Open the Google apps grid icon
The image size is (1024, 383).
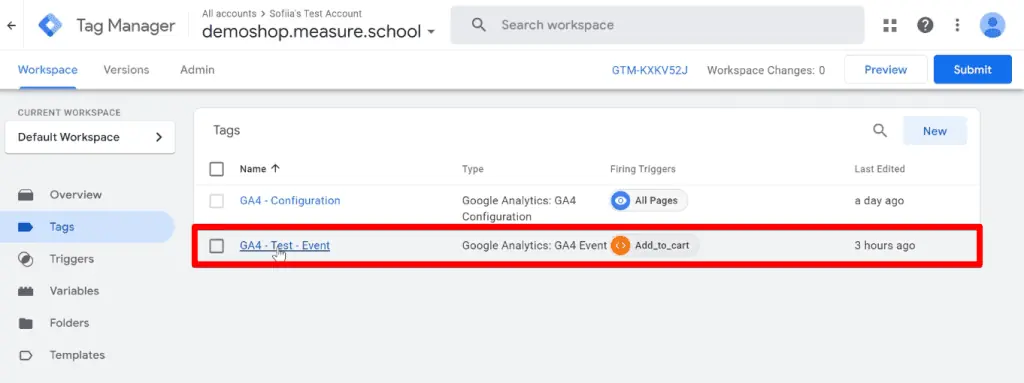pyautogui.click(x=889, y=25)
